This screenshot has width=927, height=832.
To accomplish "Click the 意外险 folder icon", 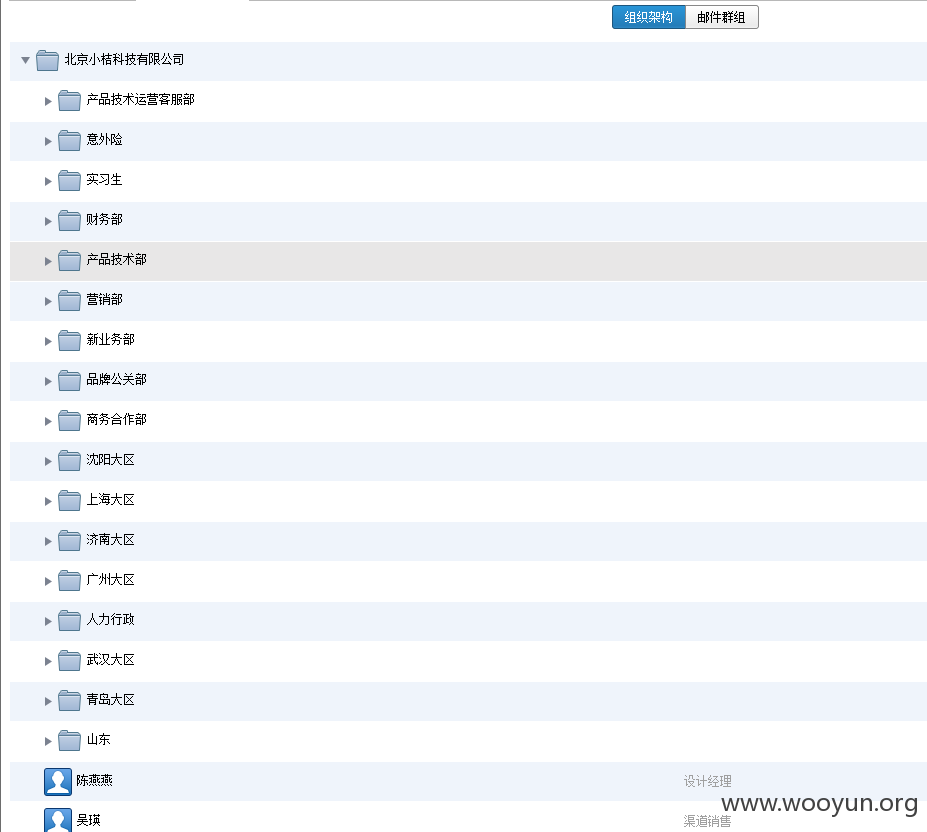I will coord(69,140).
